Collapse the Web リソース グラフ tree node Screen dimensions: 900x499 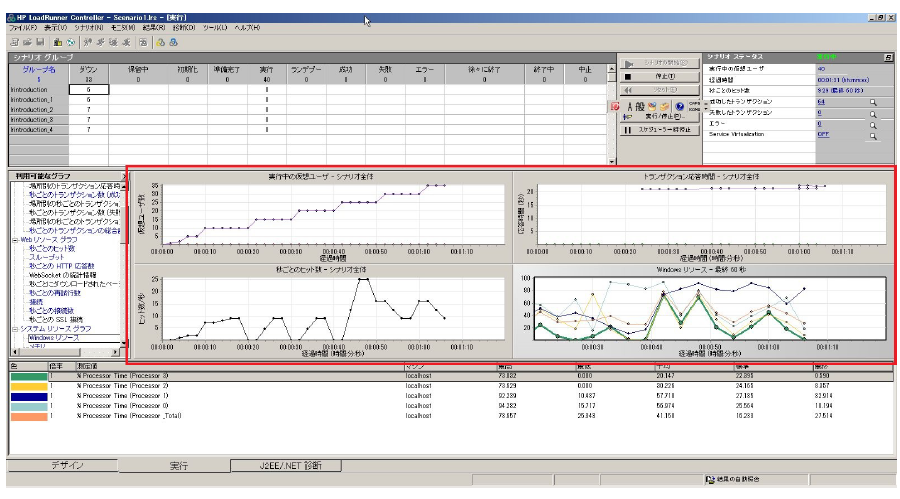click(x=13, y=240)
